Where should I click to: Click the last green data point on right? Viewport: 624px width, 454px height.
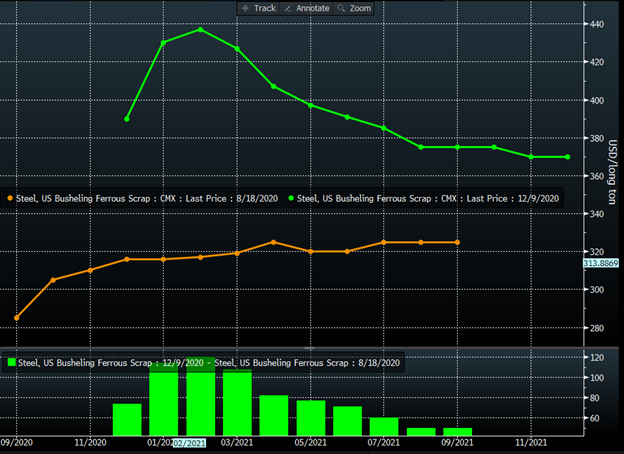[568, 157]
